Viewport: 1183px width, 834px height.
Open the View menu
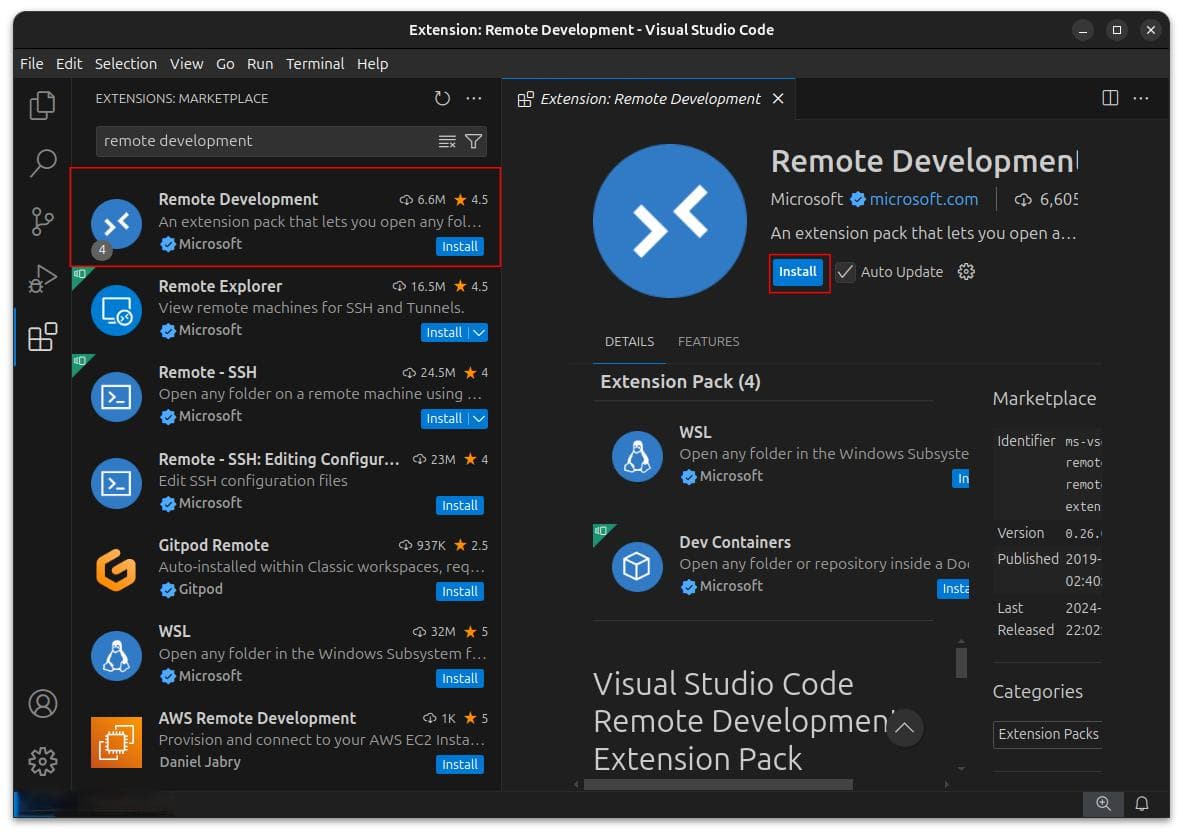pos(186,64)
